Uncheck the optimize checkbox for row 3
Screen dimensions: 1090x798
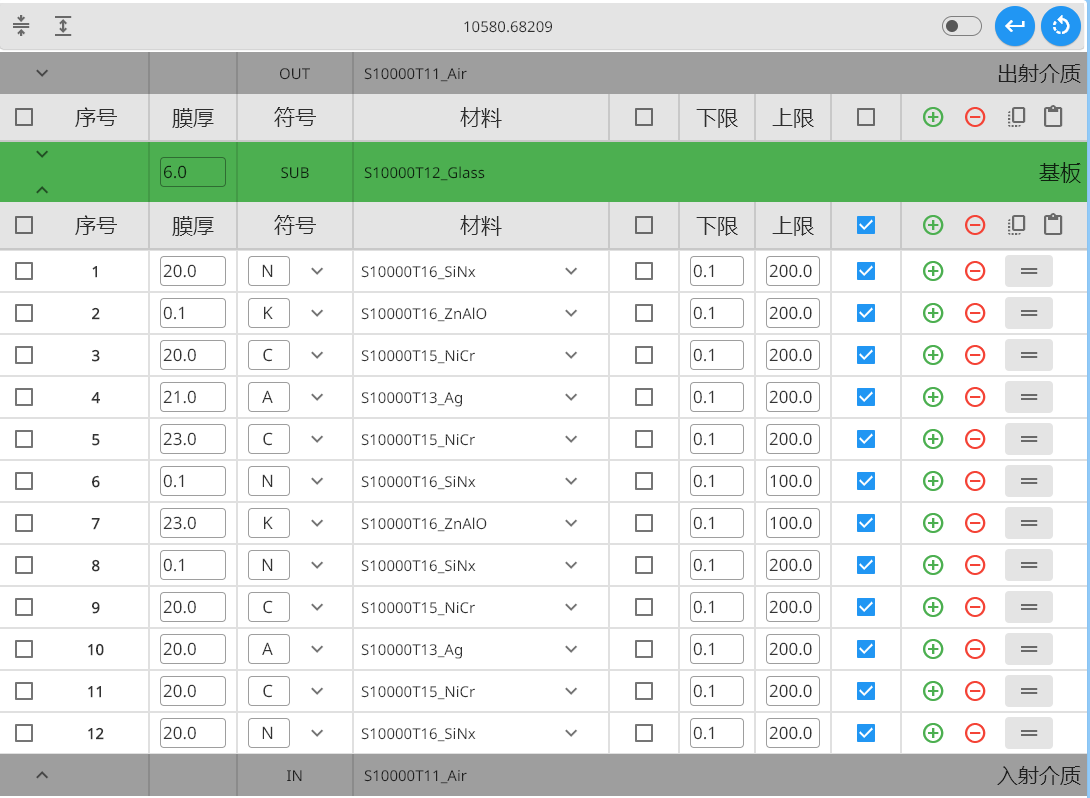(x=866, y=355)
